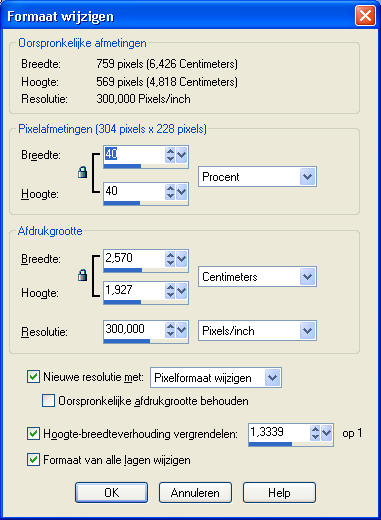The height and width of the screenshot is (520, 381).
Task: Toggle Nieuwe resolutie met checkbox
Action: coord(33,377)
